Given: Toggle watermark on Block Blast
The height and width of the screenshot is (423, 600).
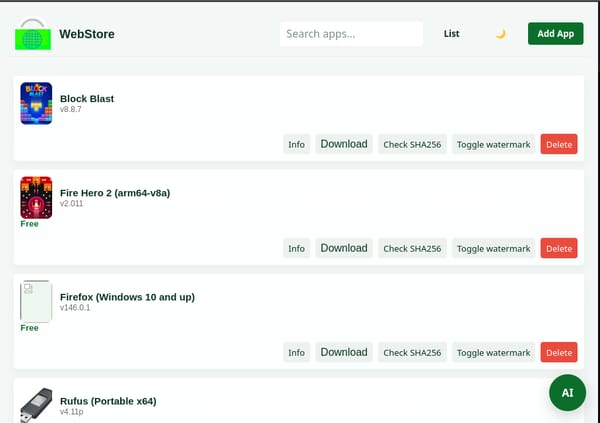Looking at the screenshot, I should [493, 144].
